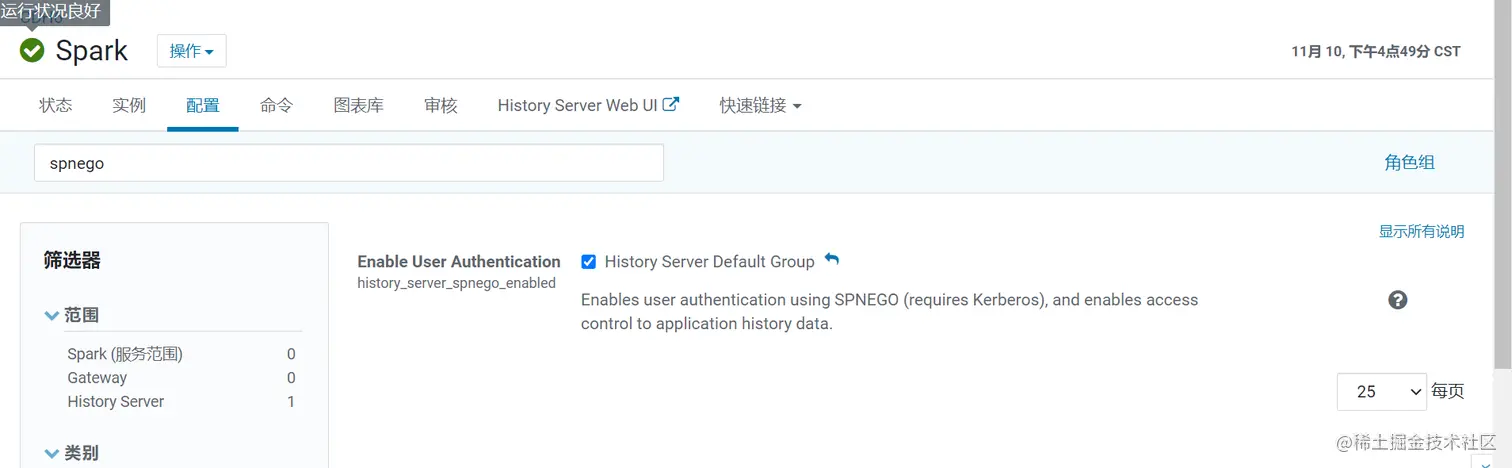Click the timestamp 11月 10, 下午4点49分 CST
Screen dimensions: 1512x468
(1376, 51)
